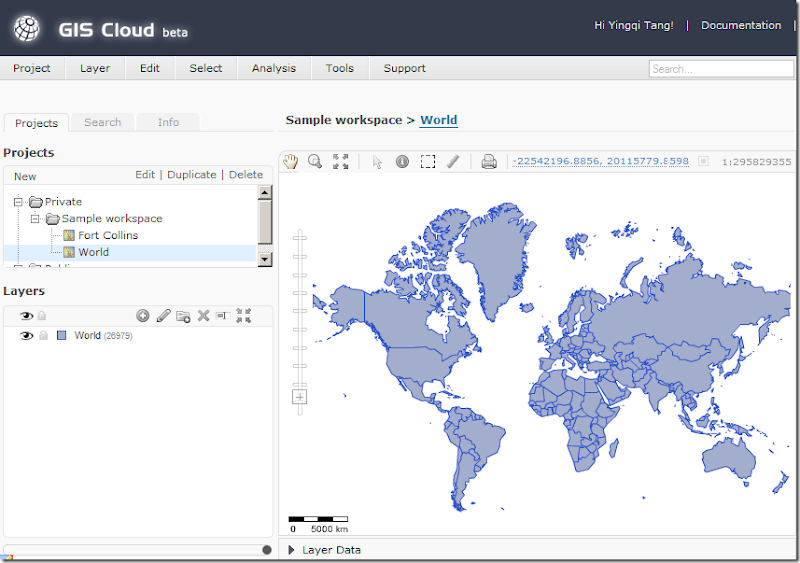
Task: Expand the Layer Data panel
Action: [292, 550]
